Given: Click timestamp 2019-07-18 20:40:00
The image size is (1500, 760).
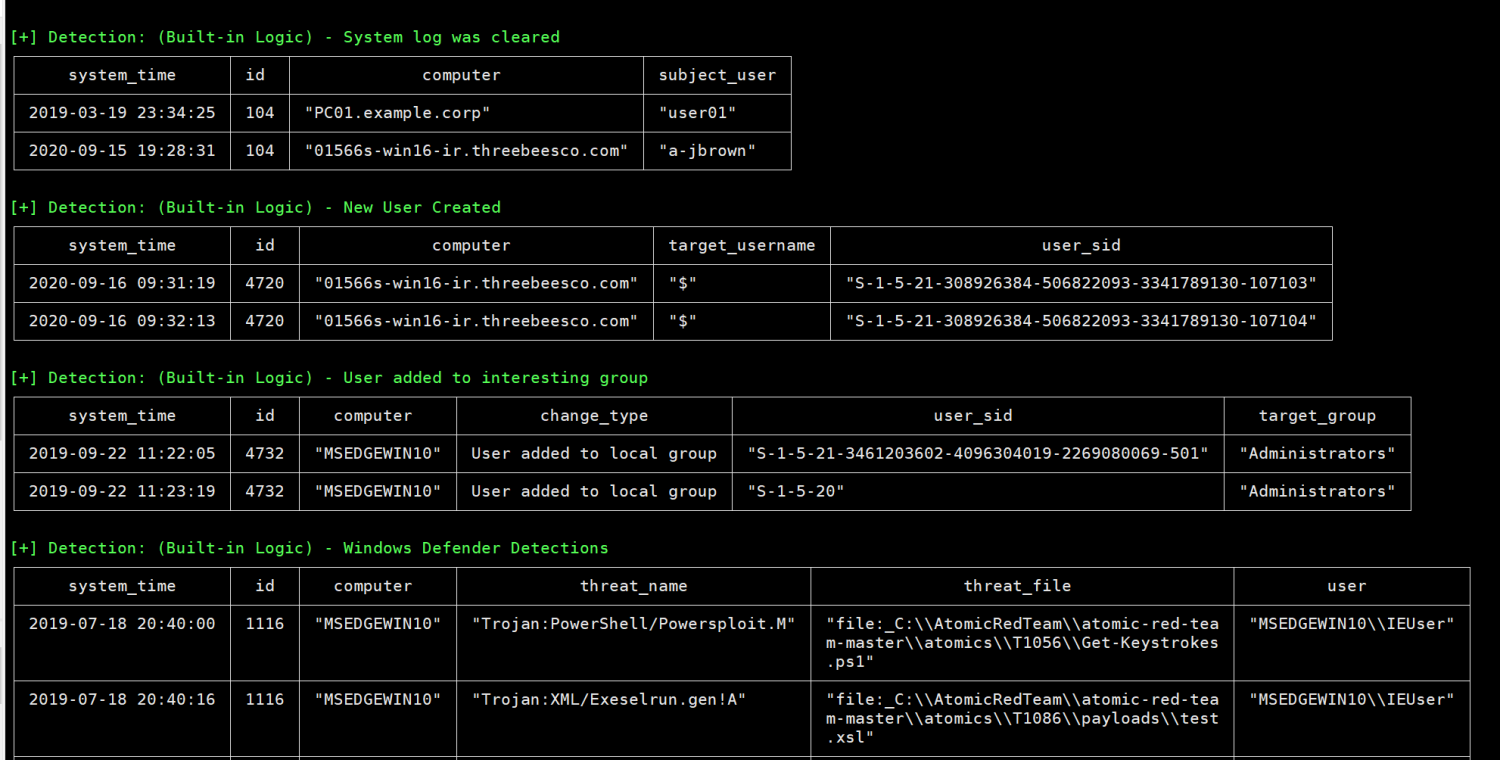Looking at the screenshot, I should coord(122,623).
